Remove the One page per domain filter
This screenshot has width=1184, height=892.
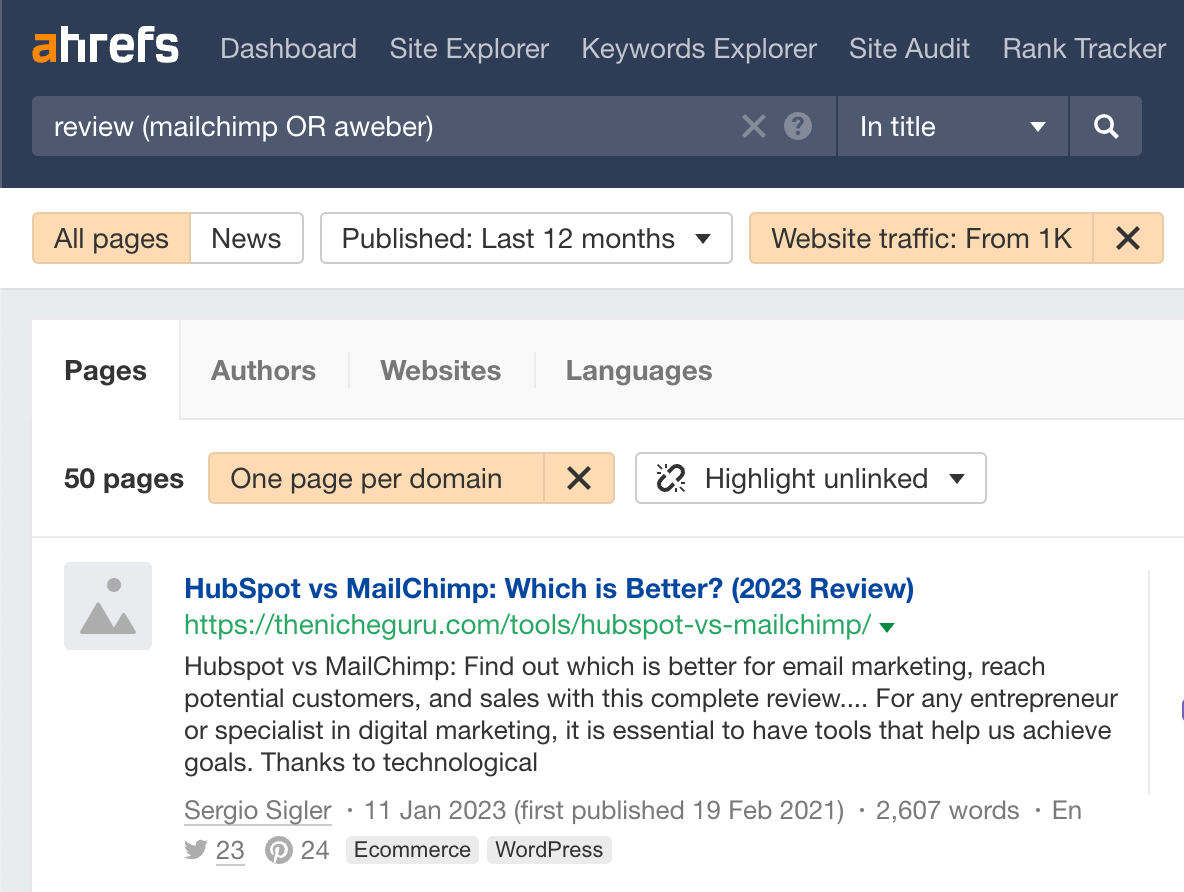[x=579, y=478]
